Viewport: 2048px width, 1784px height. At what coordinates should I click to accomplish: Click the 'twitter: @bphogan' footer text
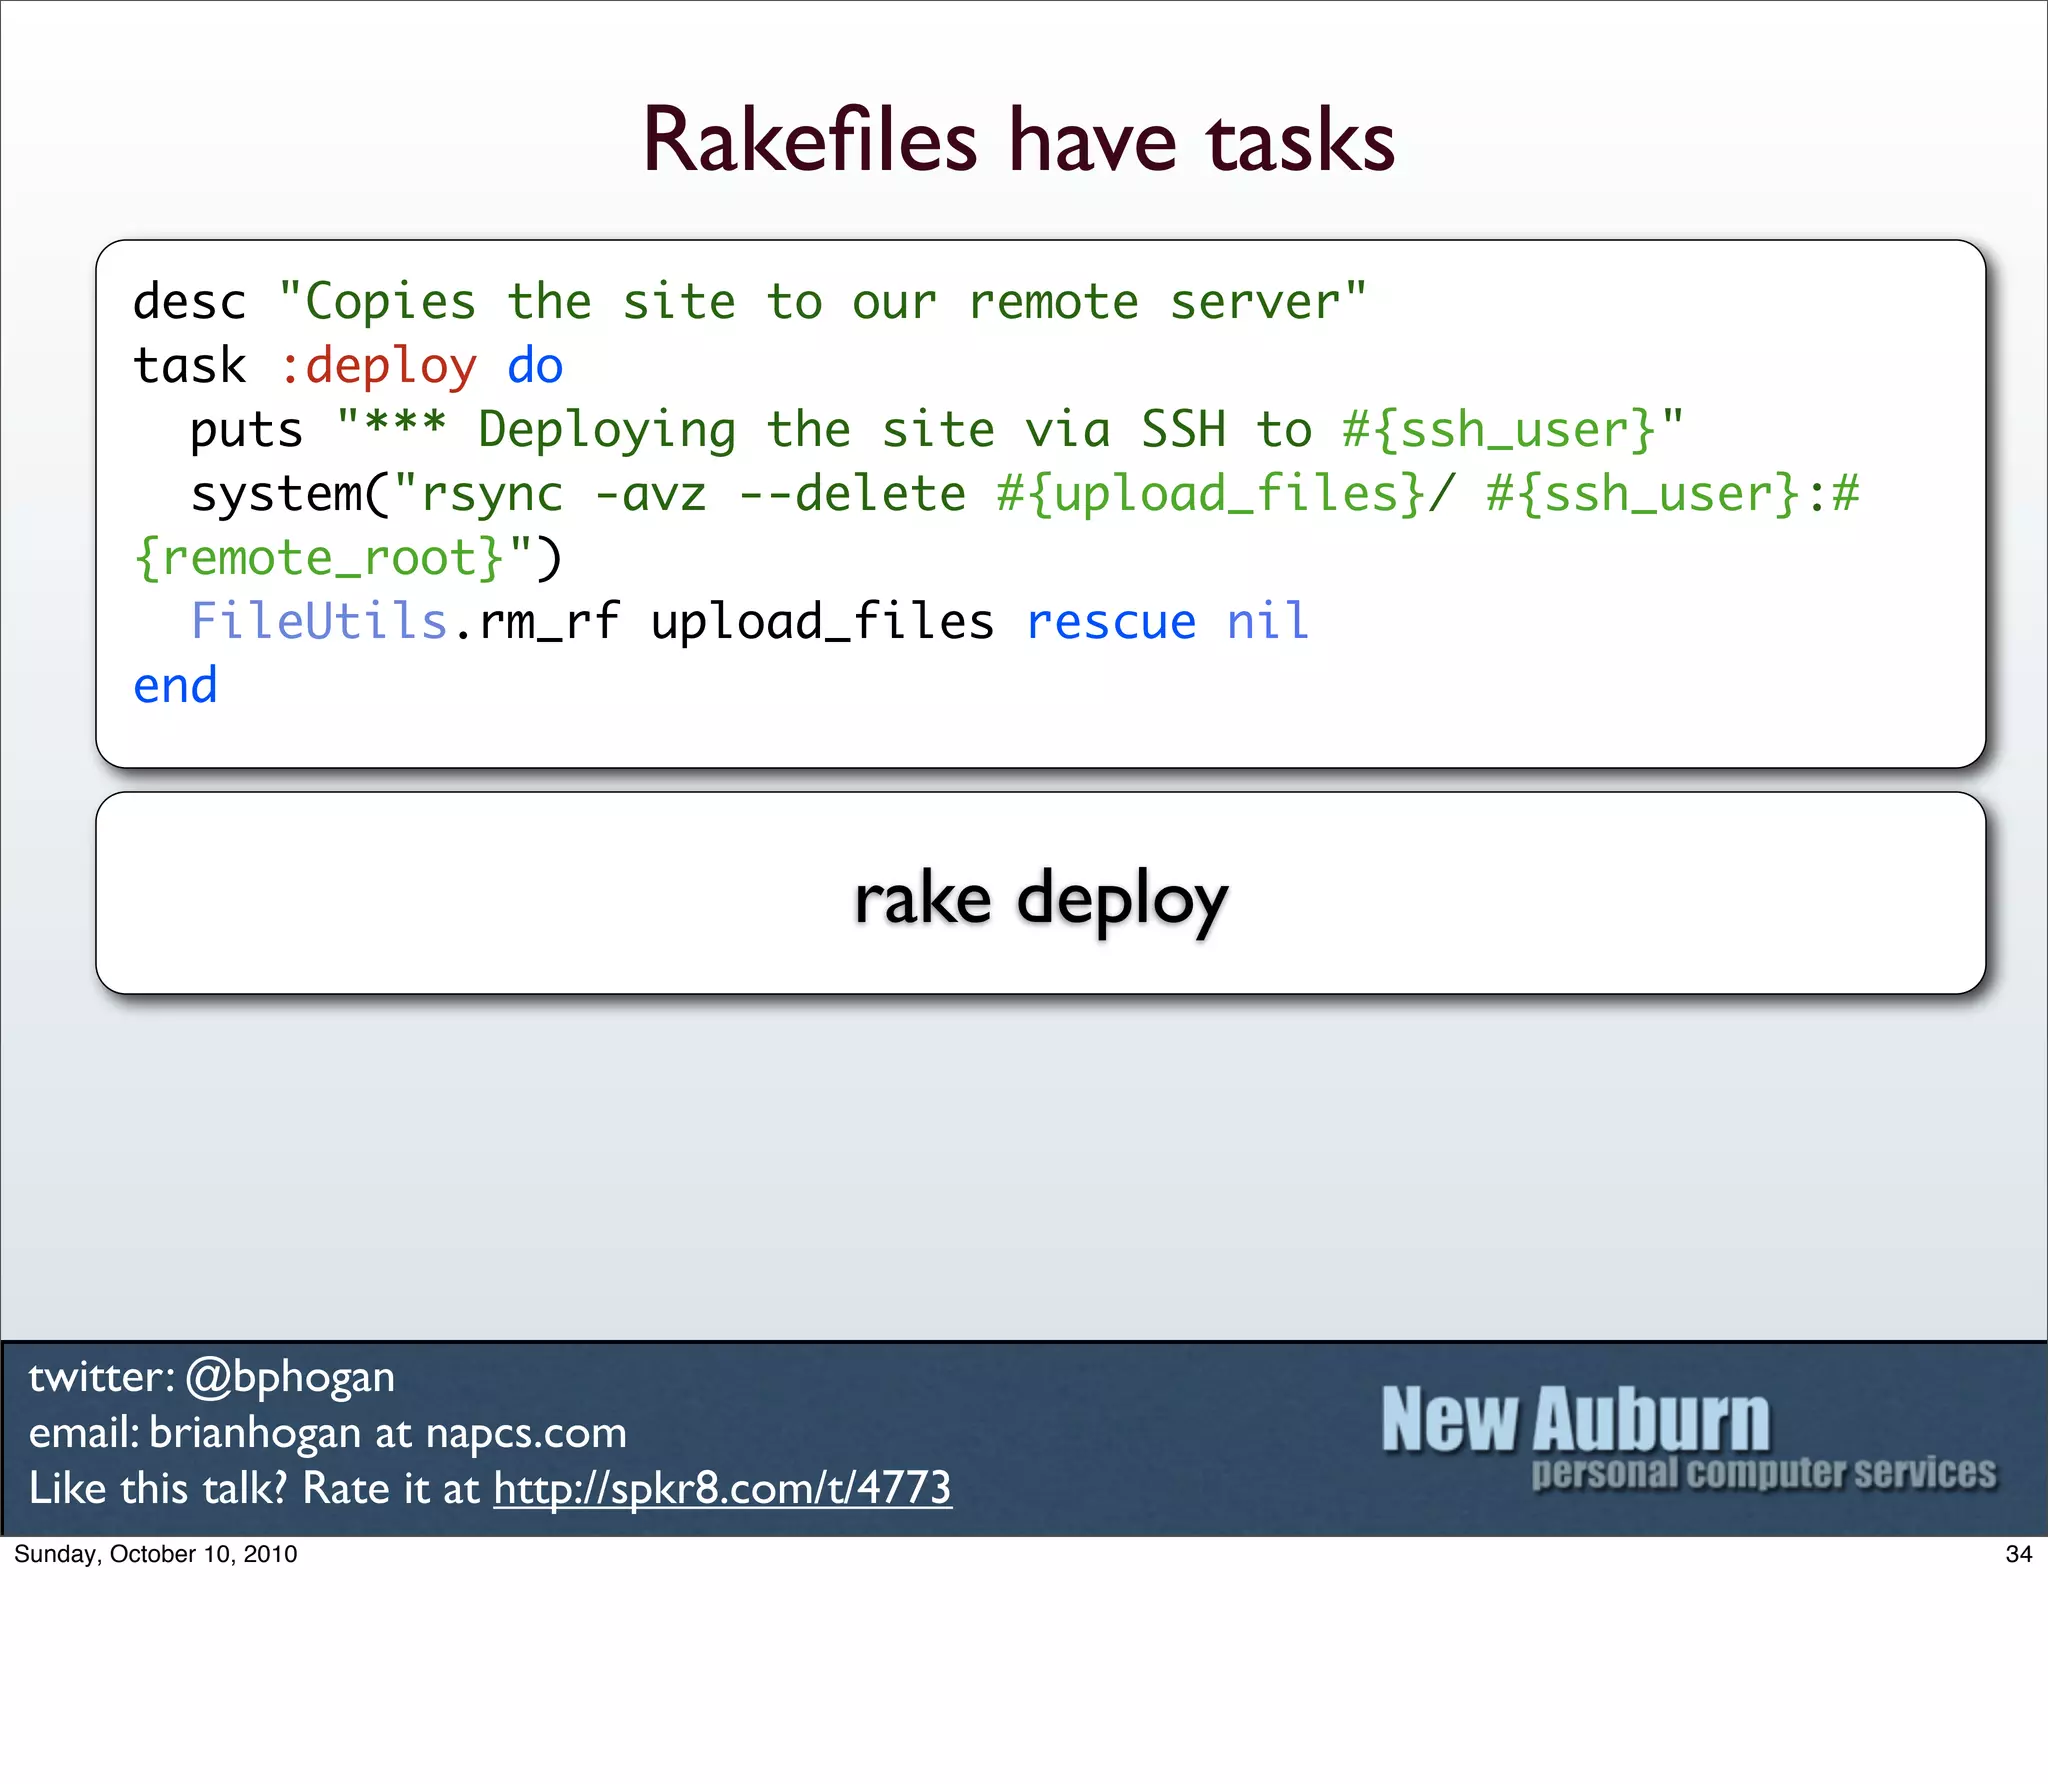(212, 1378)
